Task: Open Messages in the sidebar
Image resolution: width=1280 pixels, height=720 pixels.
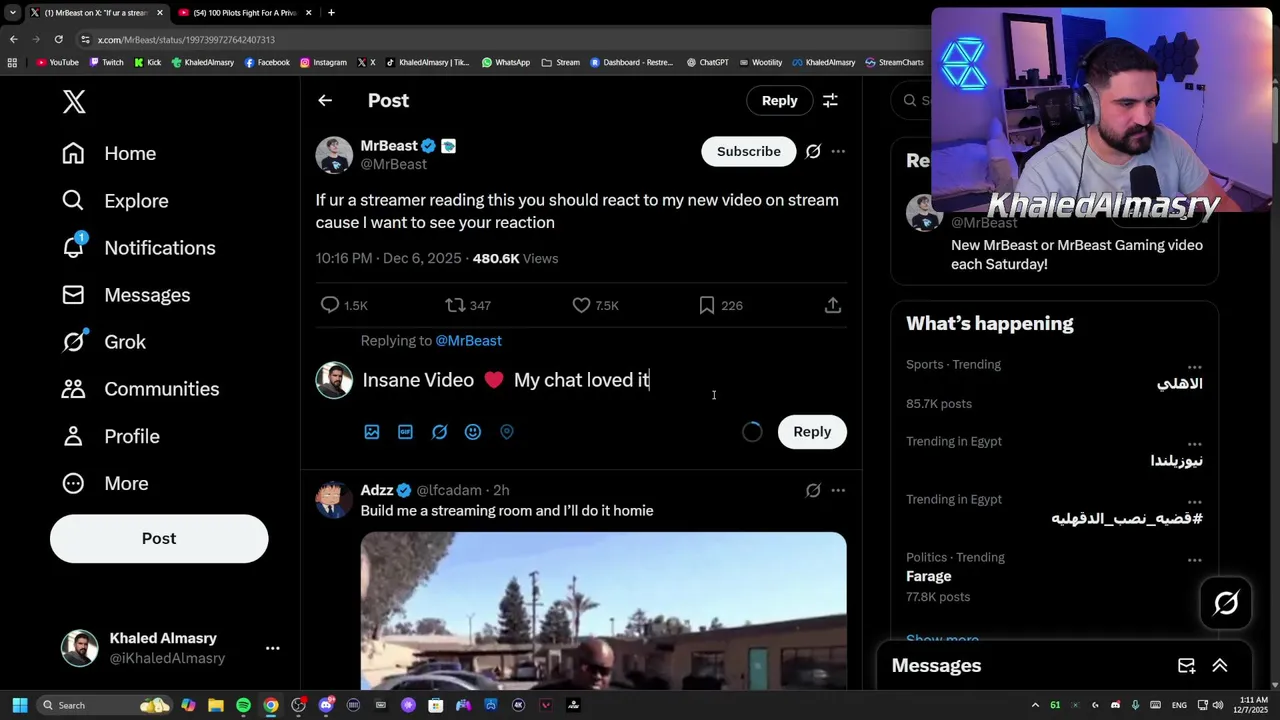Action: pyautogui.click(x=126, y=295)
